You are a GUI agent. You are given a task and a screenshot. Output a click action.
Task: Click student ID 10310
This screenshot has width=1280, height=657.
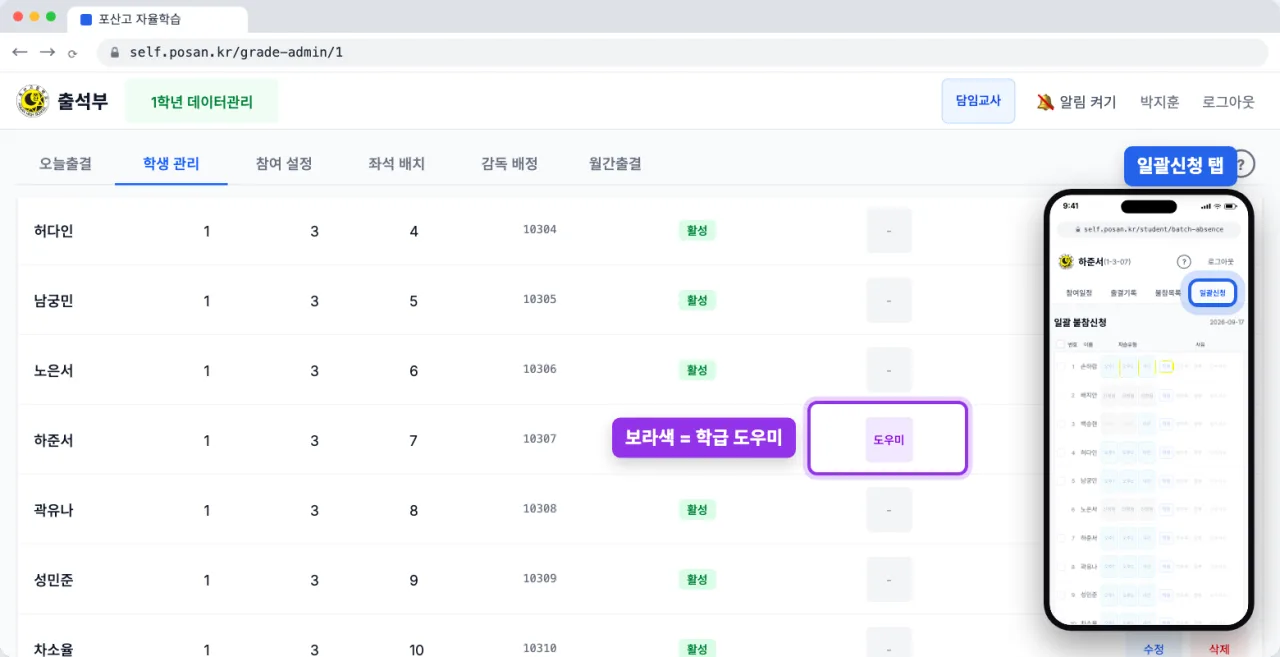pos(540,649)
